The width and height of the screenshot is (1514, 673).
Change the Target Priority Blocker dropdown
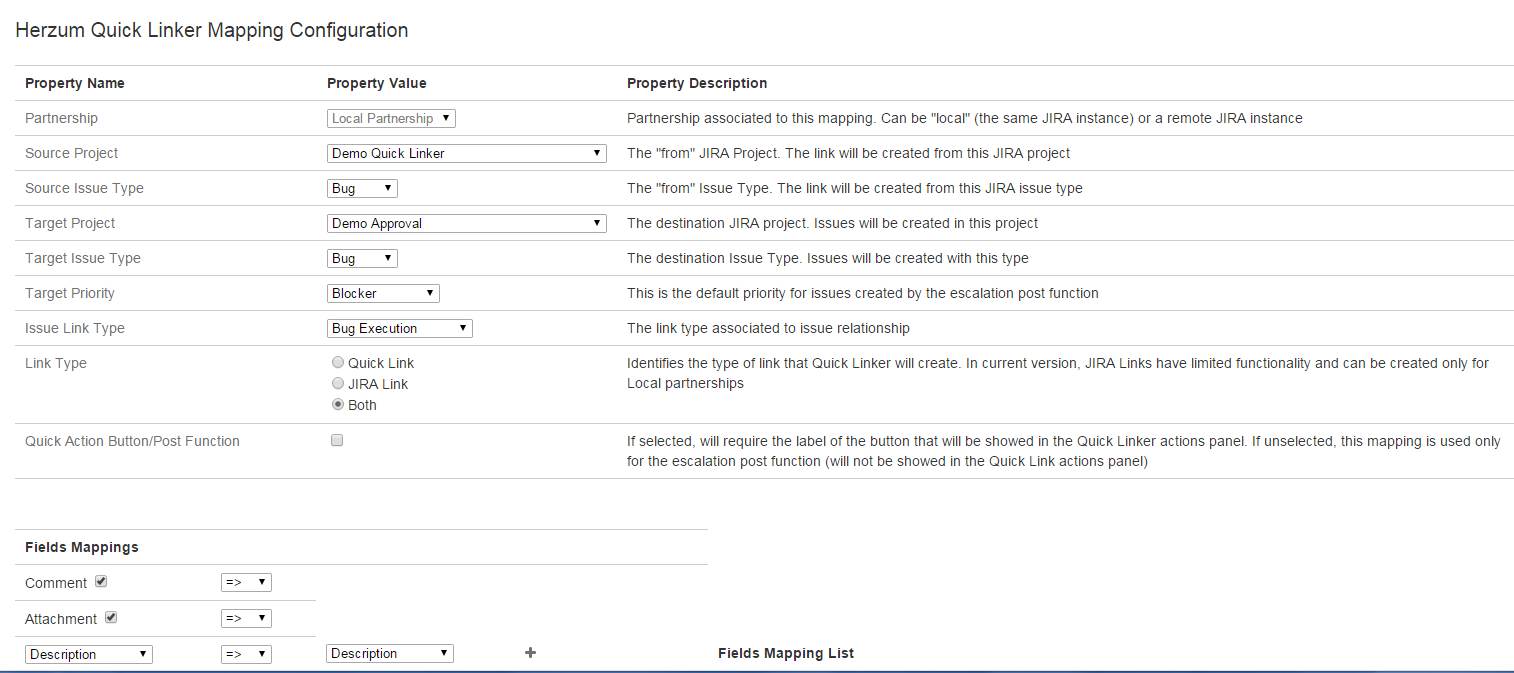coord(383,293)
